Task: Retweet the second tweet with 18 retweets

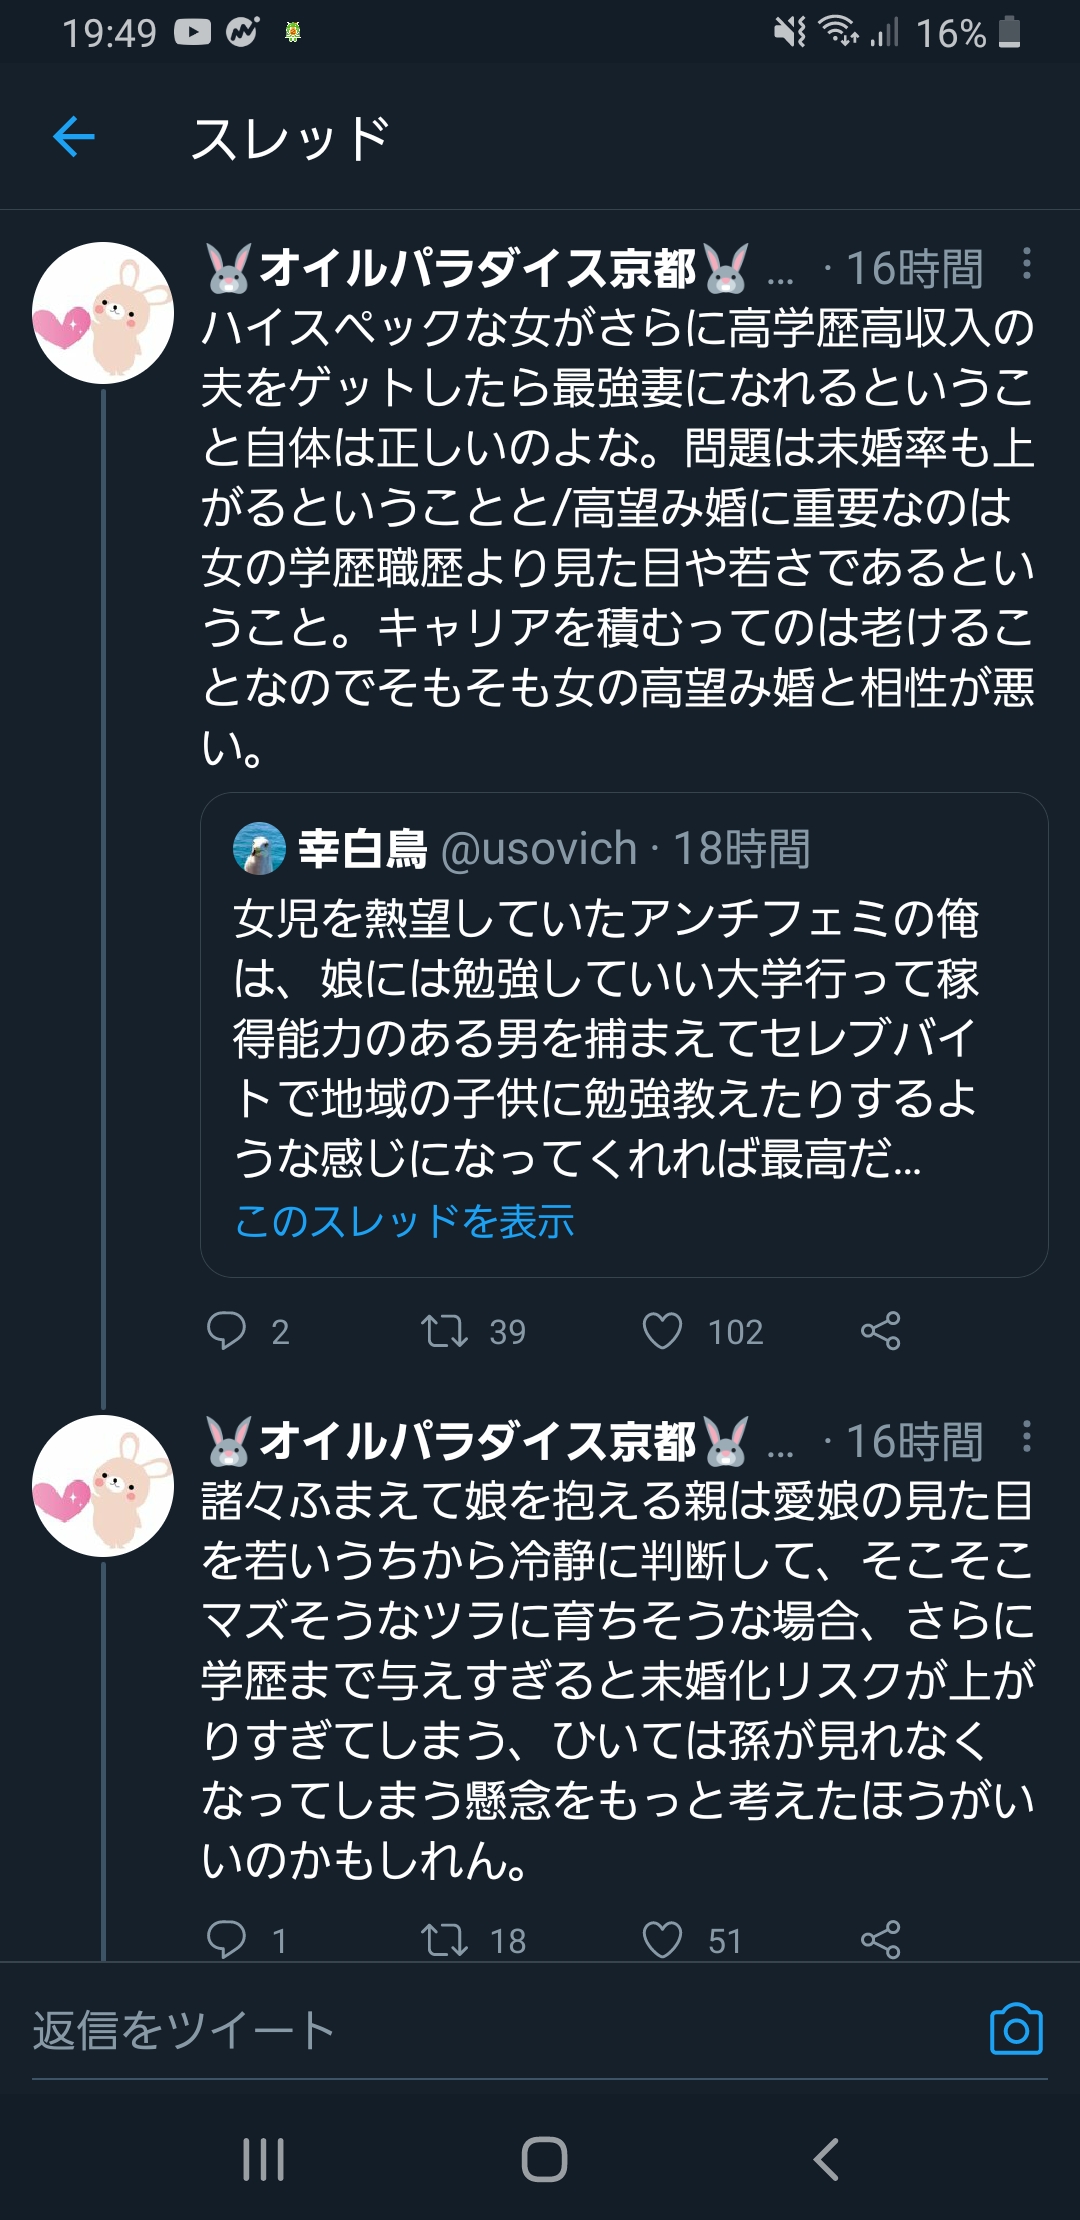Action: coord(444,1940)
